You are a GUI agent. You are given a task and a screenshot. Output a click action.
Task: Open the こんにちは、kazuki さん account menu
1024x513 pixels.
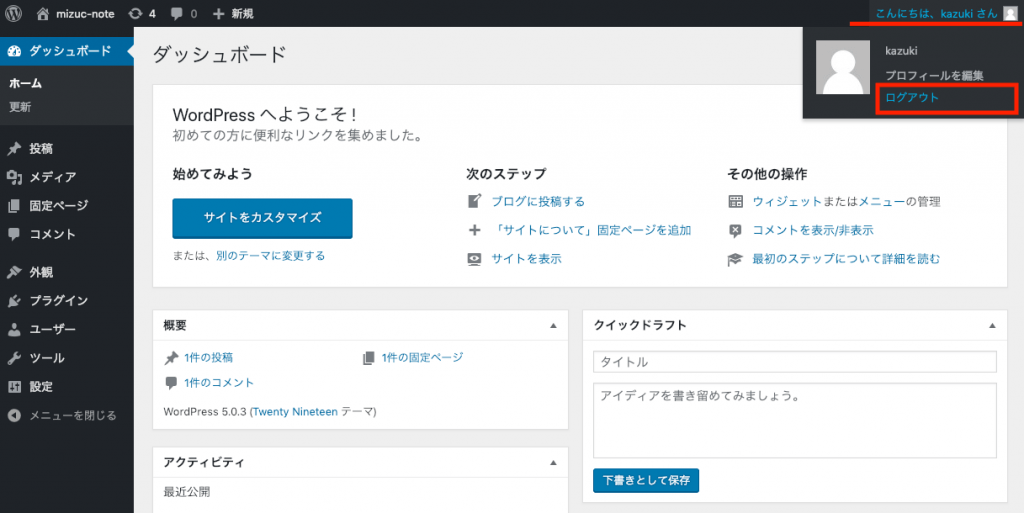[946, 13]
